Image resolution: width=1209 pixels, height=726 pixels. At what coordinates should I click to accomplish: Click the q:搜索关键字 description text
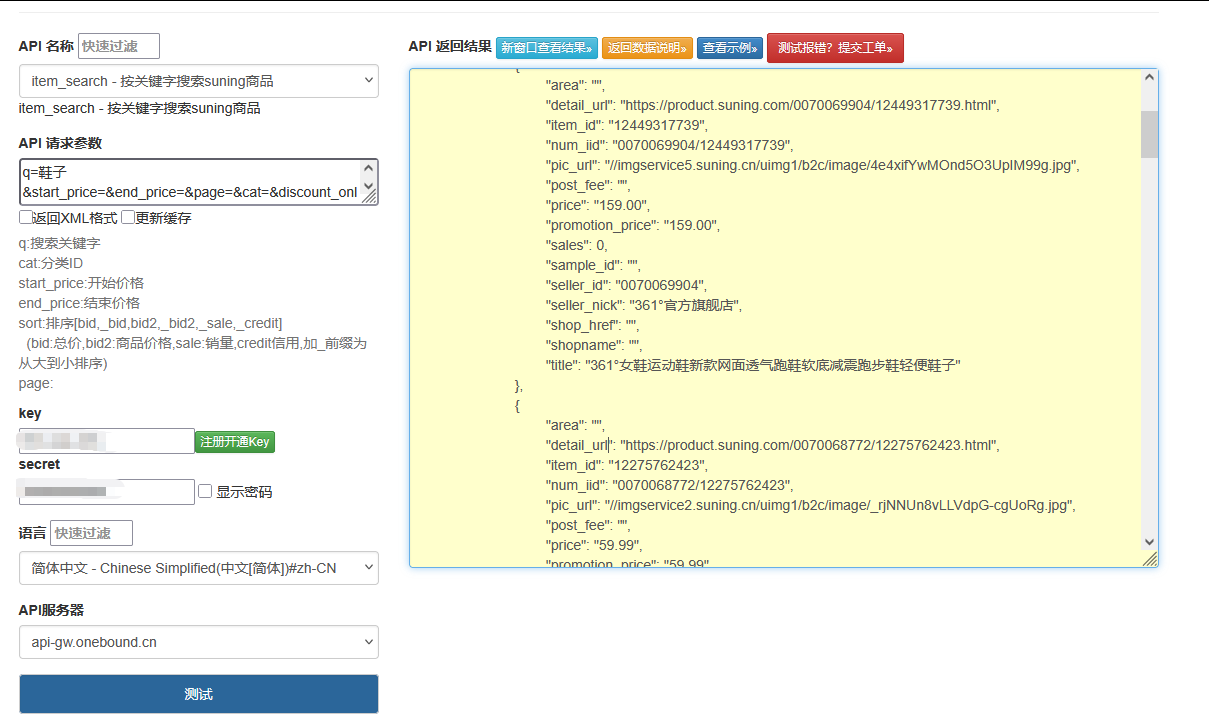coord(59,243)
